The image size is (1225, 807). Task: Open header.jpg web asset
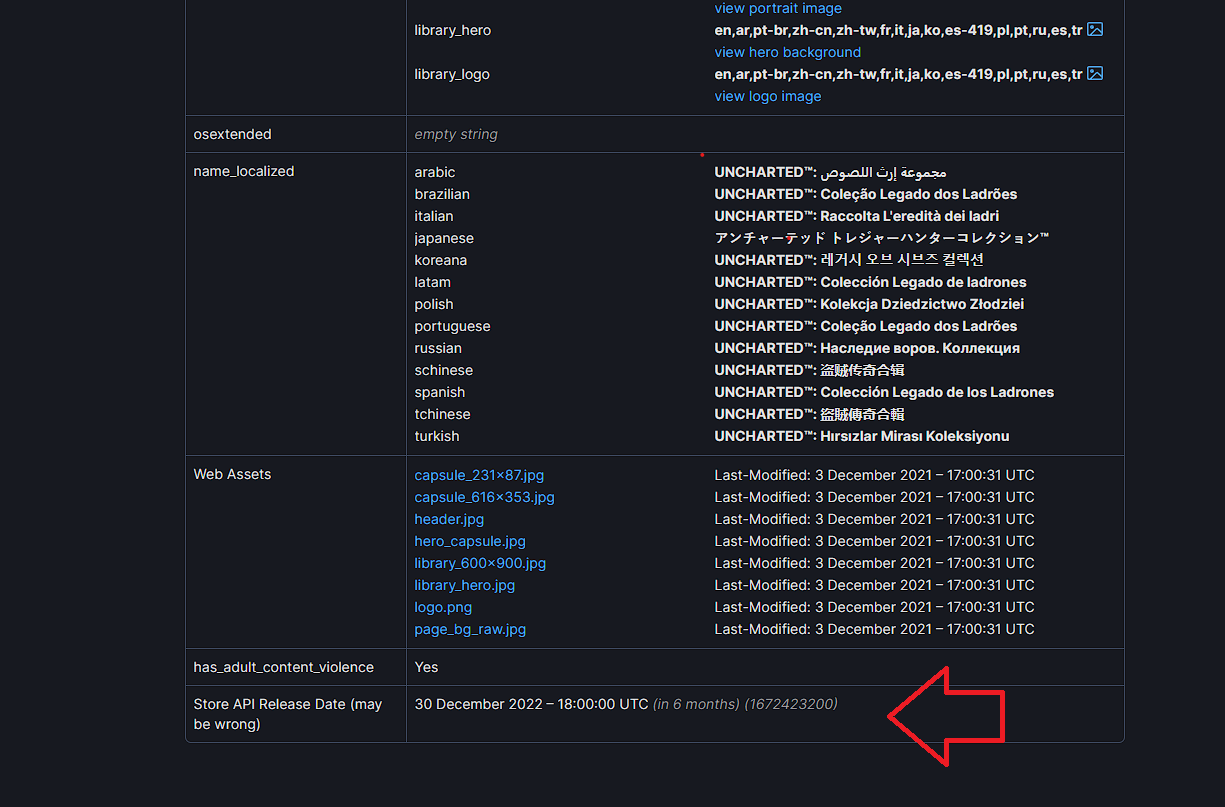(449, 519)
